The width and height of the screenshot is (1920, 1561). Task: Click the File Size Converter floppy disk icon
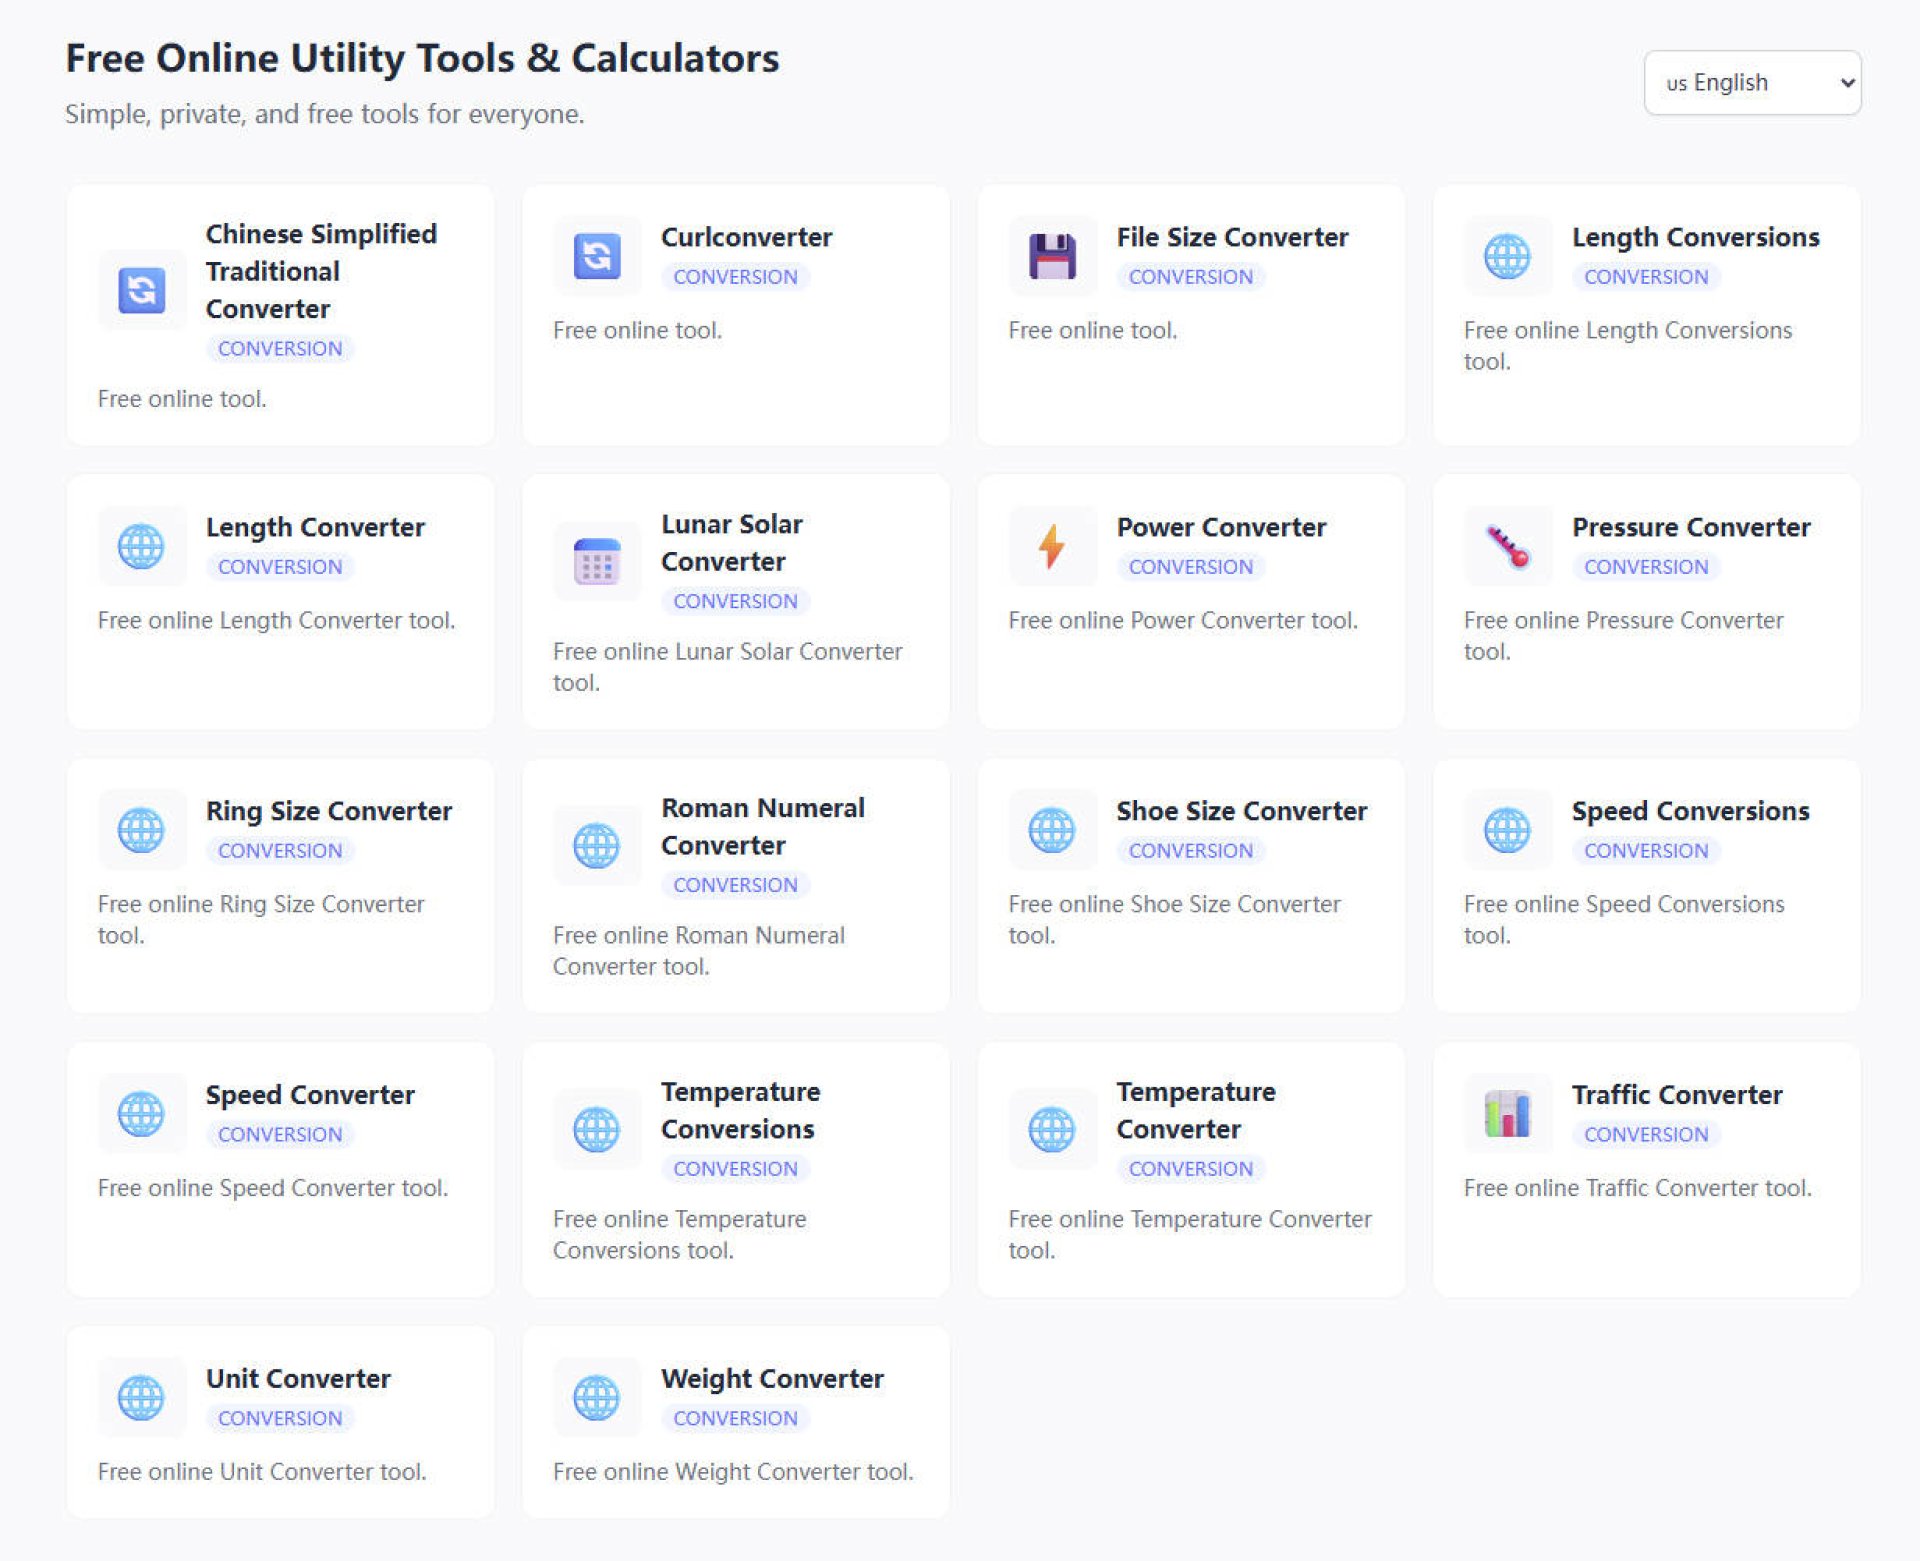pyautogui.click(x=1052, y=256)
